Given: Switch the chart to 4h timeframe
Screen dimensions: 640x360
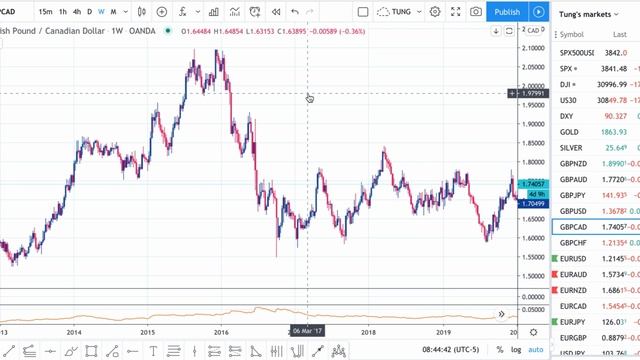Looking at the screenshot, I should 77,12.
